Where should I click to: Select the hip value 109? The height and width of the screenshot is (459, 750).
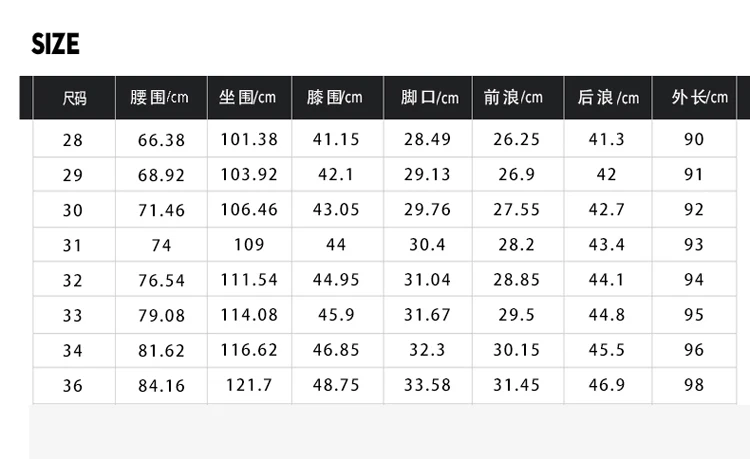pos(249,245)
